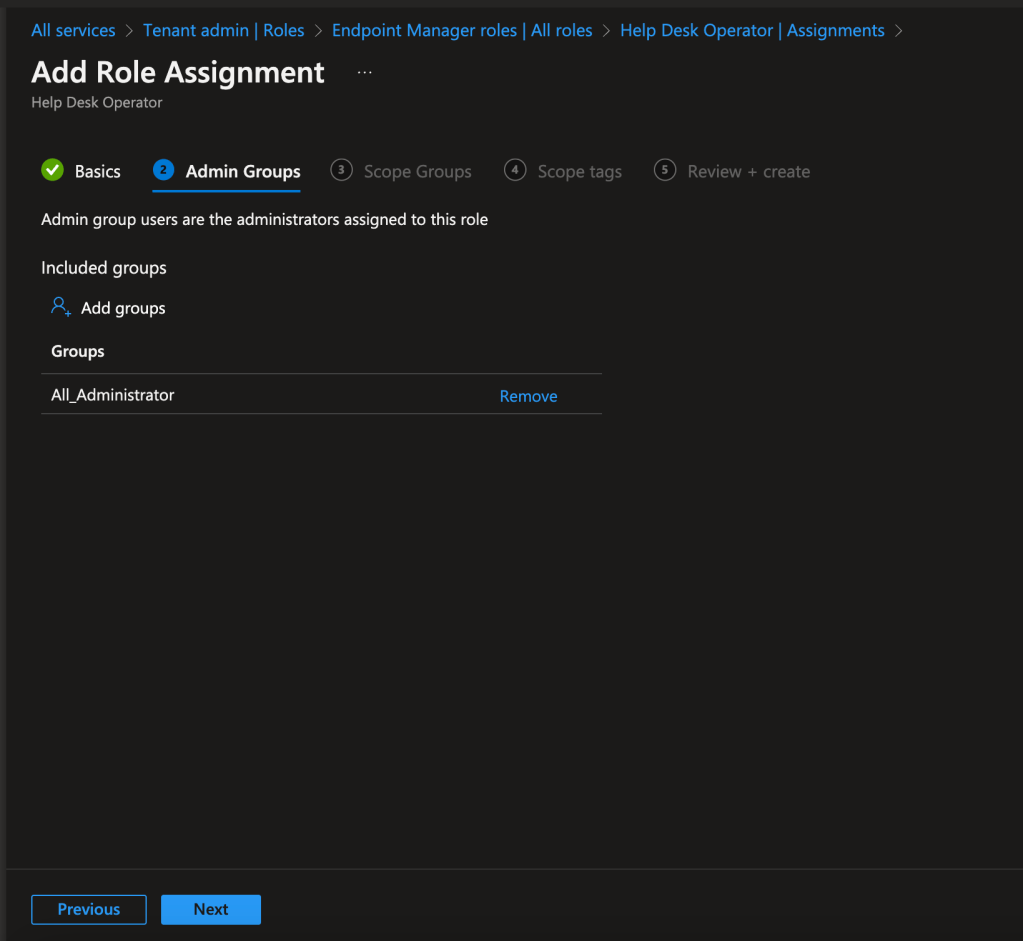Select the Admin Groups tab
Viewport: 1023px width, 941px height.
tap(243, 172)
